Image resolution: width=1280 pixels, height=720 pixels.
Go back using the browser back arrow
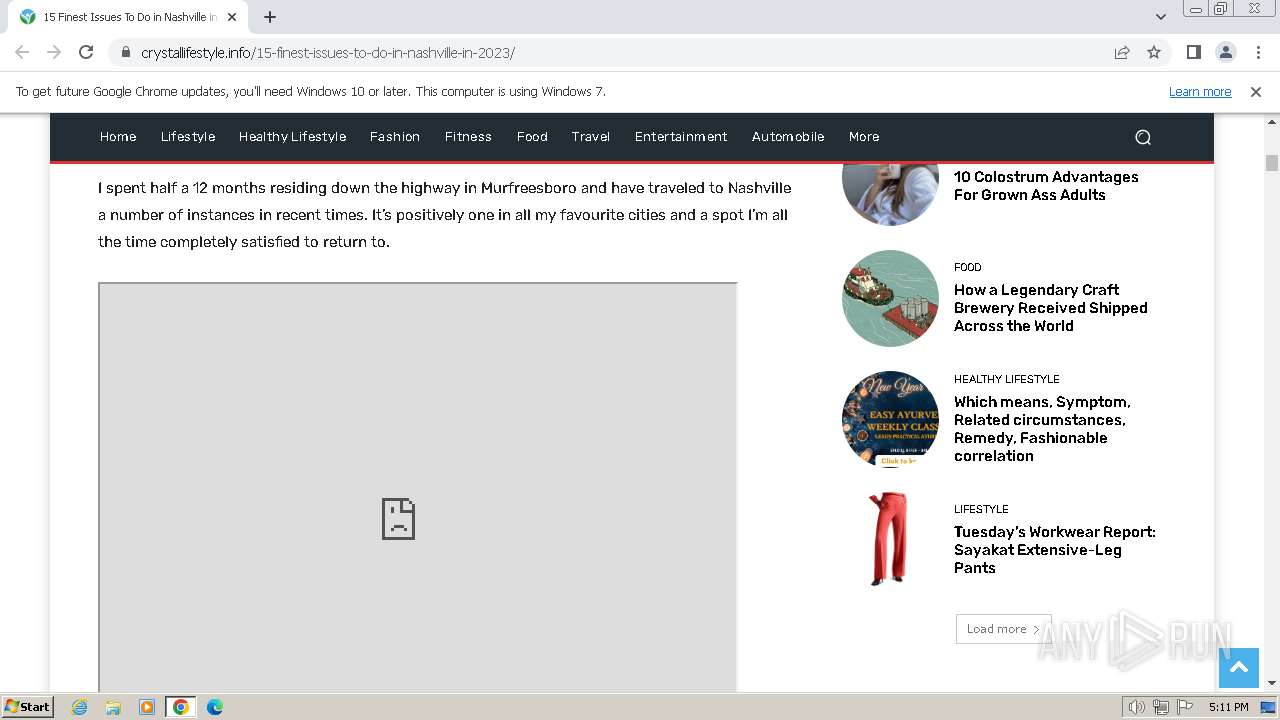click(x=22, y=52)
